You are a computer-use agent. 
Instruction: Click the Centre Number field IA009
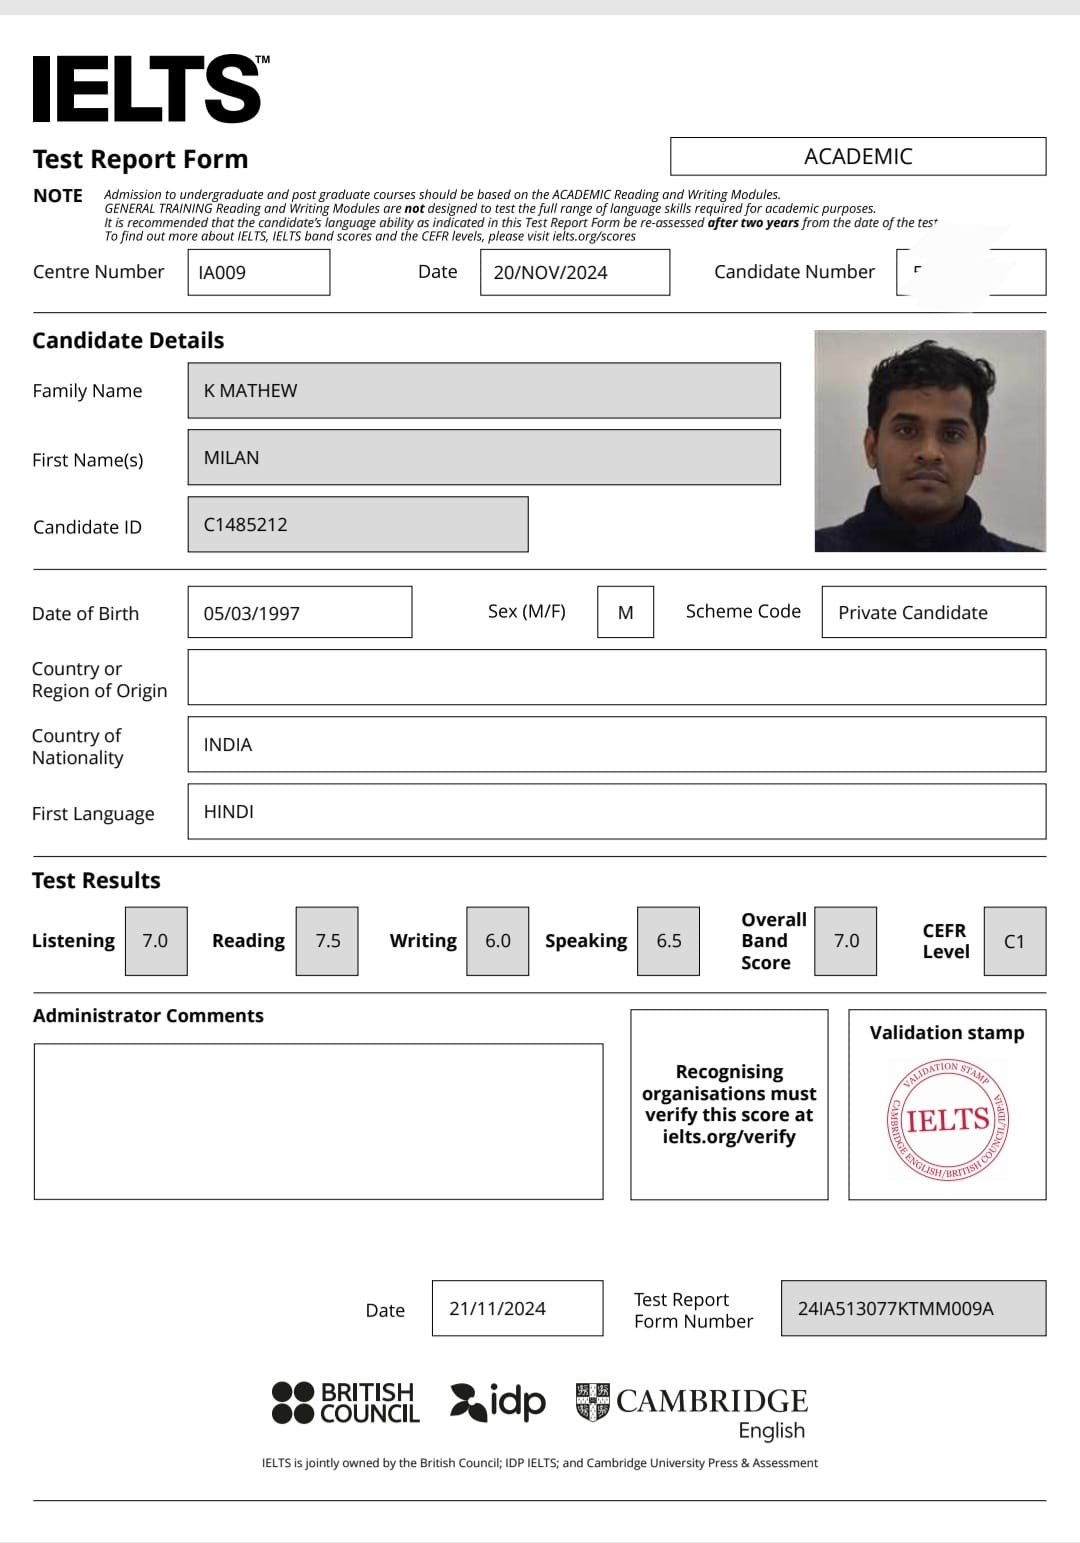[x=259, y=272]
